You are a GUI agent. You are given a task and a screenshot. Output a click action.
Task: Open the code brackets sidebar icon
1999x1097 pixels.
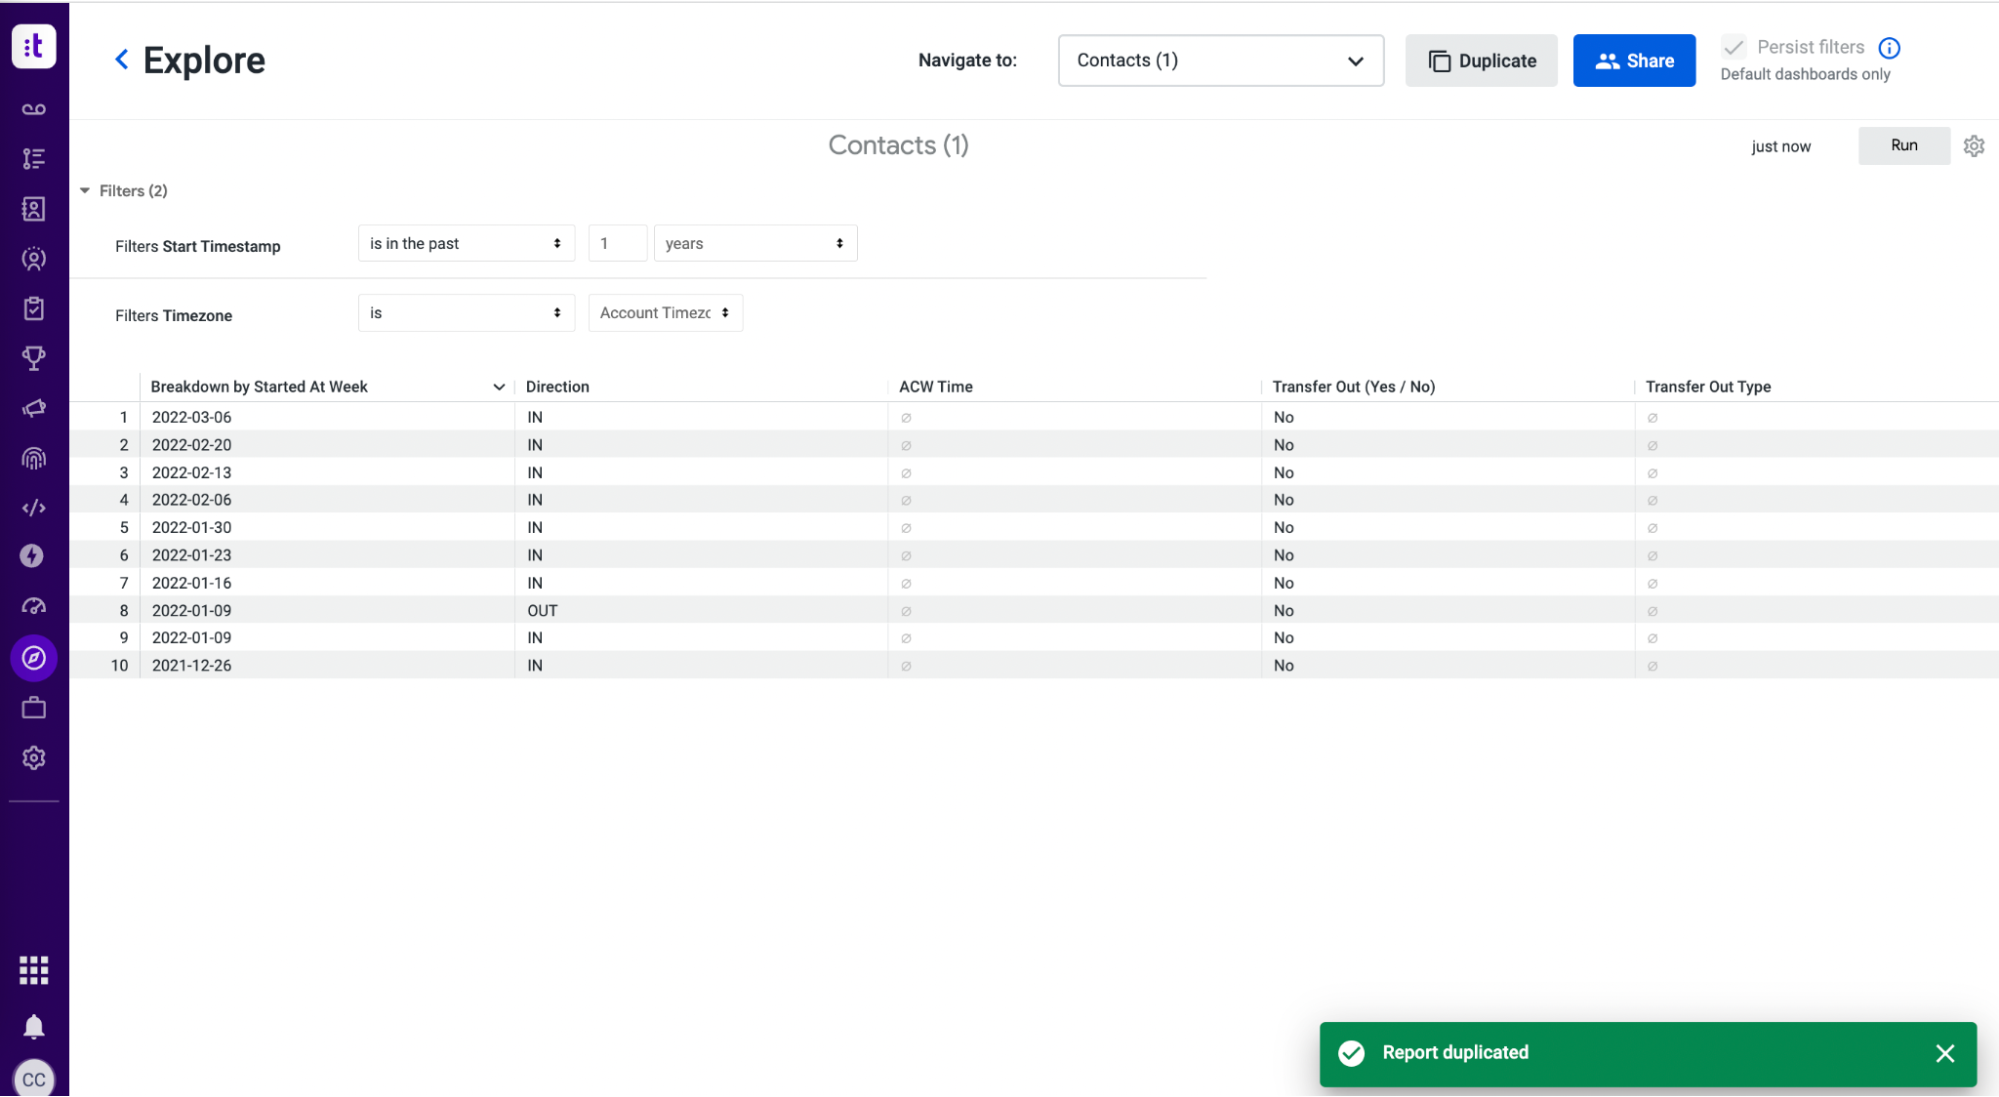(34, 508)
